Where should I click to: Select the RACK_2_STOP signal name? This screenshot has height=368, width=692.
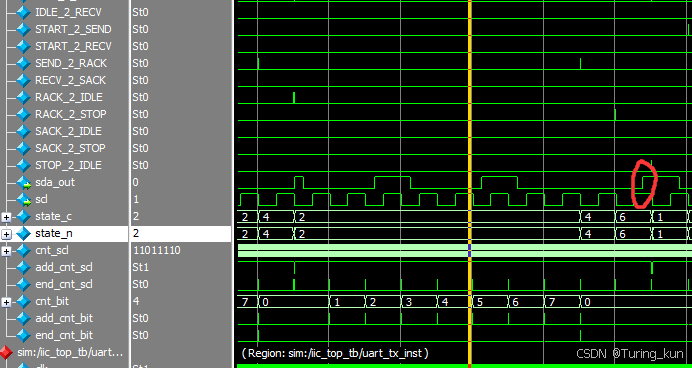pos(71,114)
